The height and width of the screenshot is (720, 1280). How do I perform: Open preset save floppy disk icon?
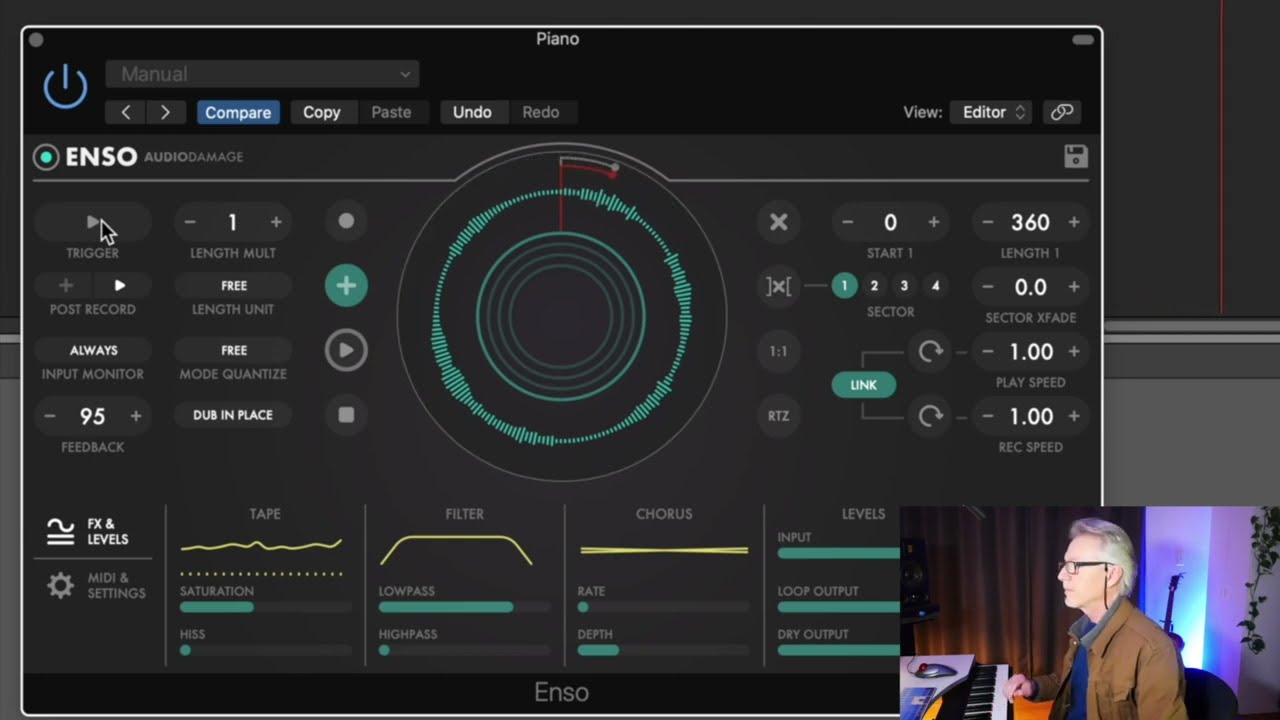[x=1076, y=156]
